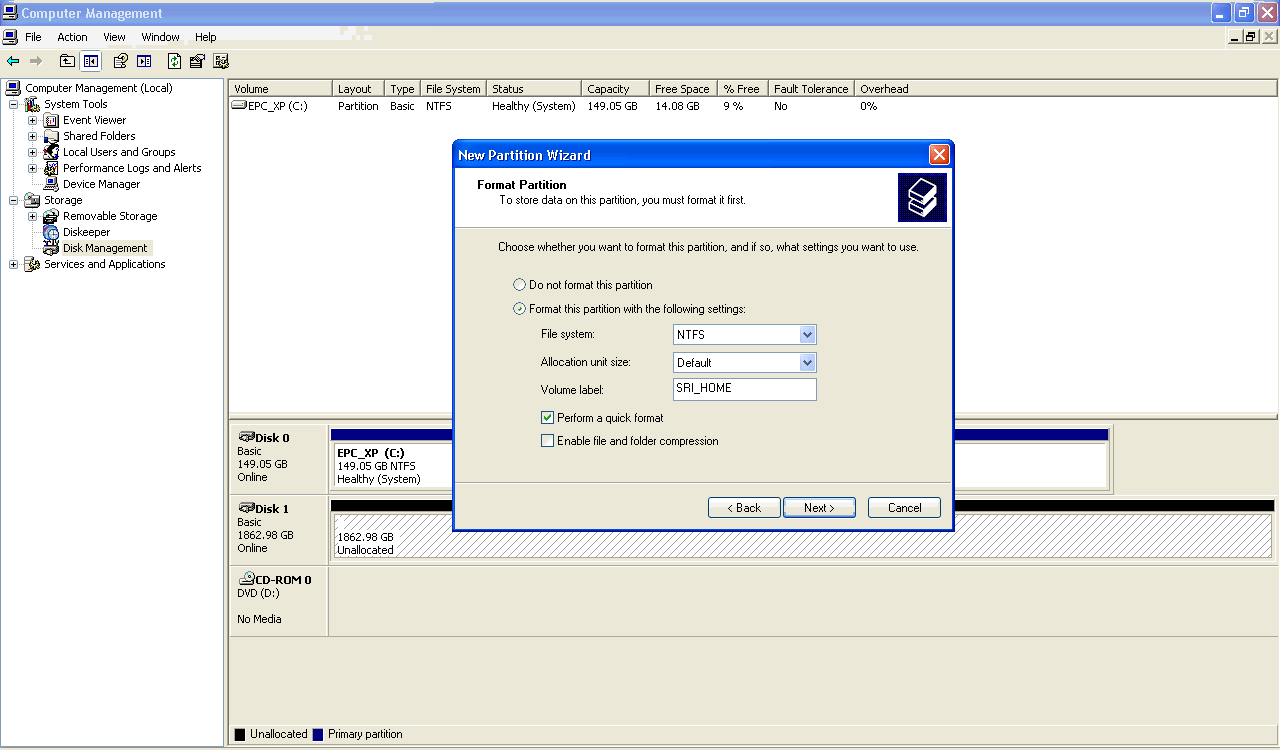
Task: Click the Free Space column header
Action: [x=682, y=89]
